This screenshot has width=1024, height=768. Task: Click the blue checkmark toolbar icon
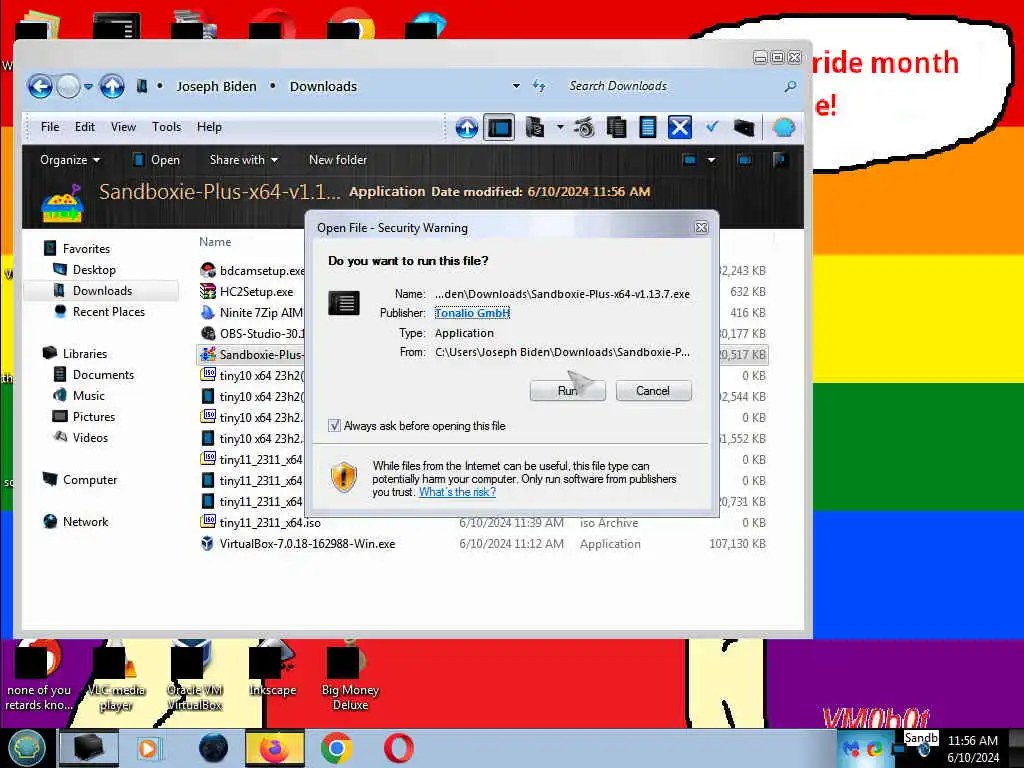pyautogui.click(x=712, y=126)
